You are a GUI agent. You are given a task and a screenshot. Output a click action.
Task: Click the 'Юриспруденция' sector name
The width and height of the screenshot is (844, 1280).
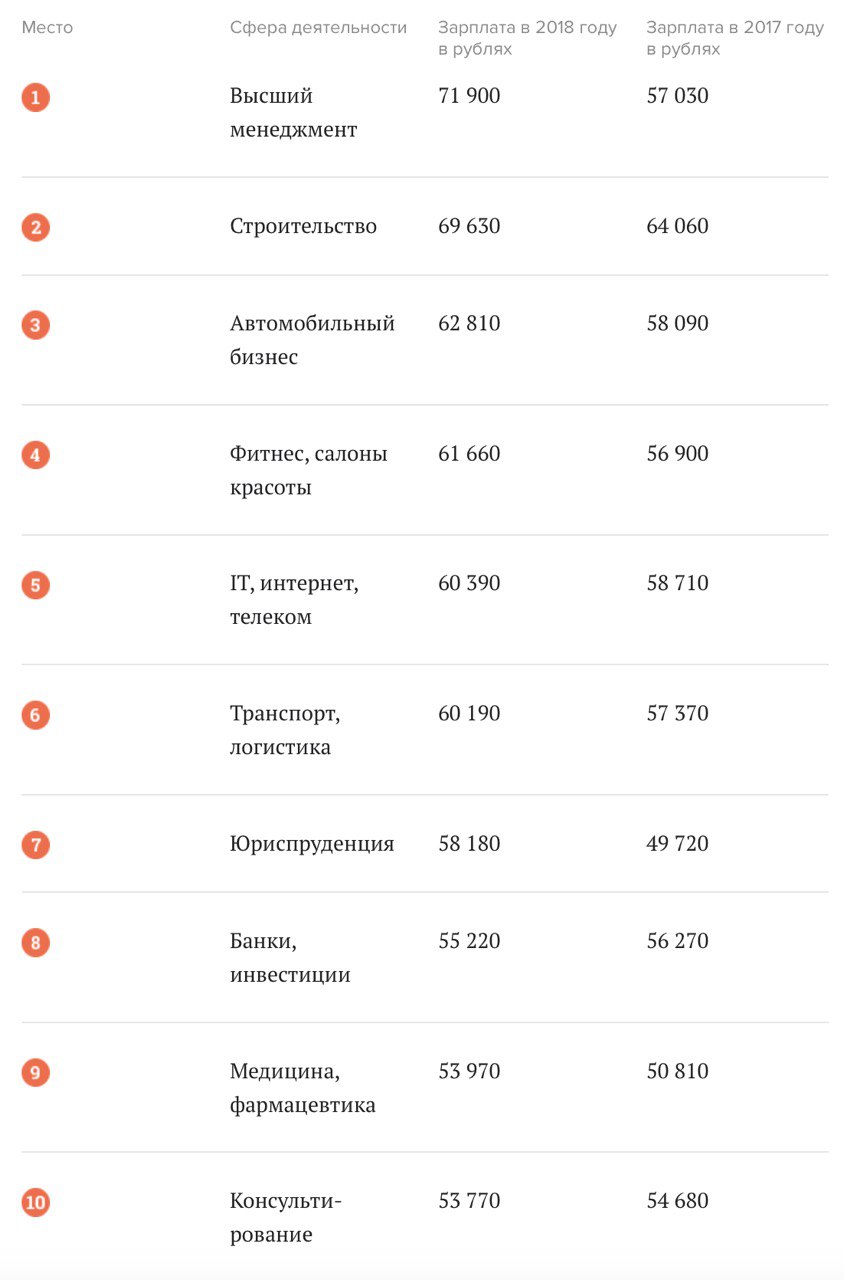[312, 844]
